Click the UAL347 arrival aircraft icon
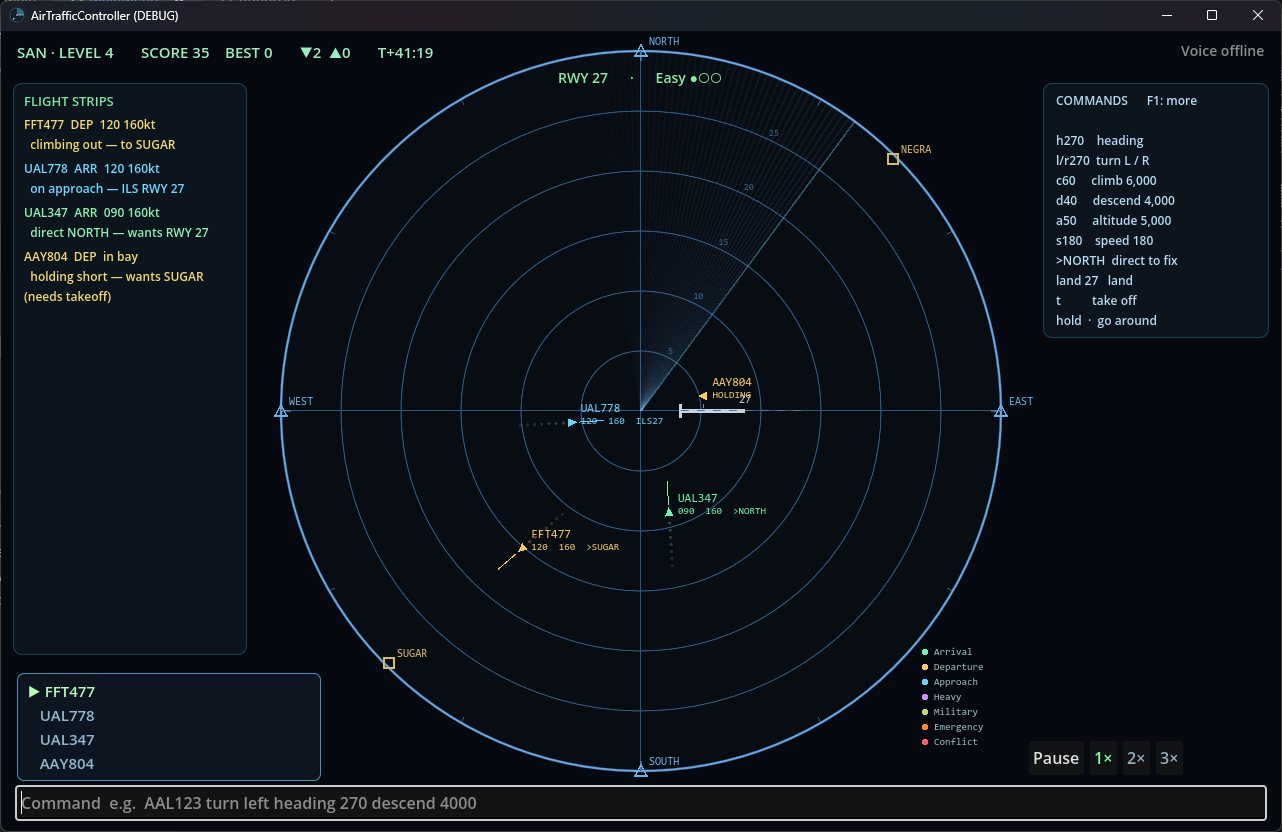This screenshot has height=832, width=1282. 669,512
